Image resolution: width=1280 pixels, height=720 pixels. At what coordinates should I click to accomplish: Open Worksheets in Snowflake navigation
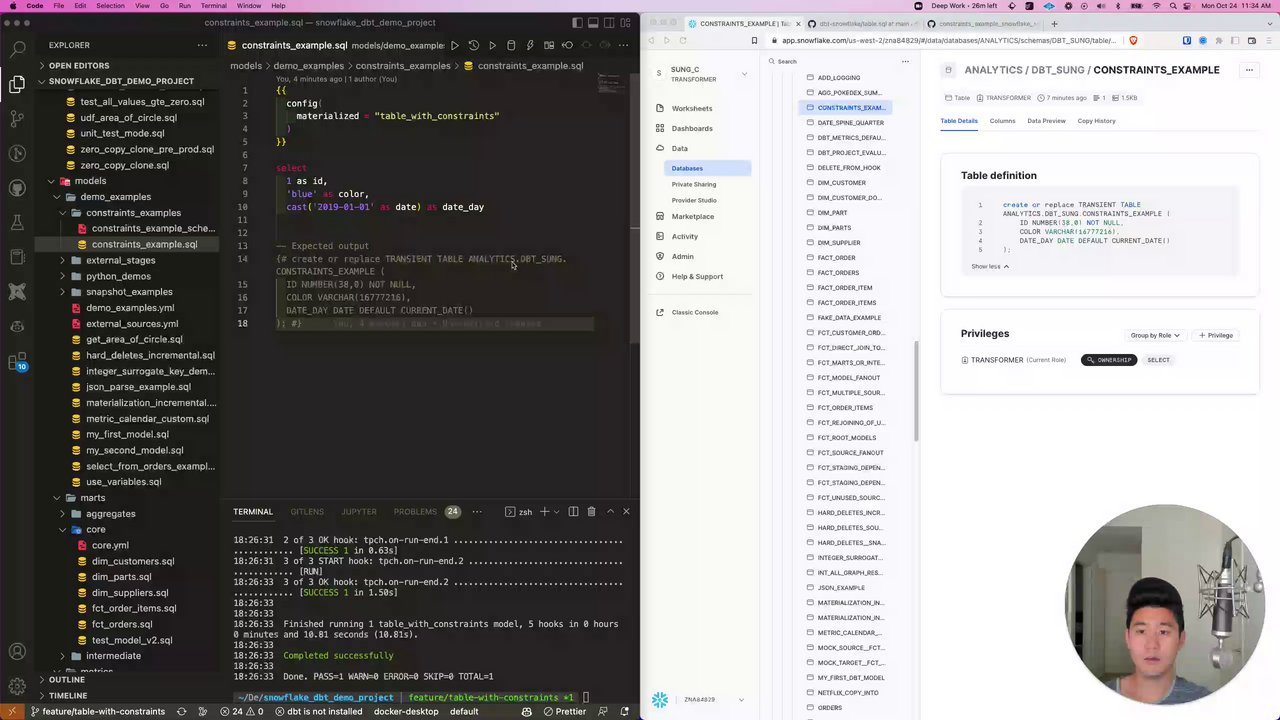click(692, 108)
